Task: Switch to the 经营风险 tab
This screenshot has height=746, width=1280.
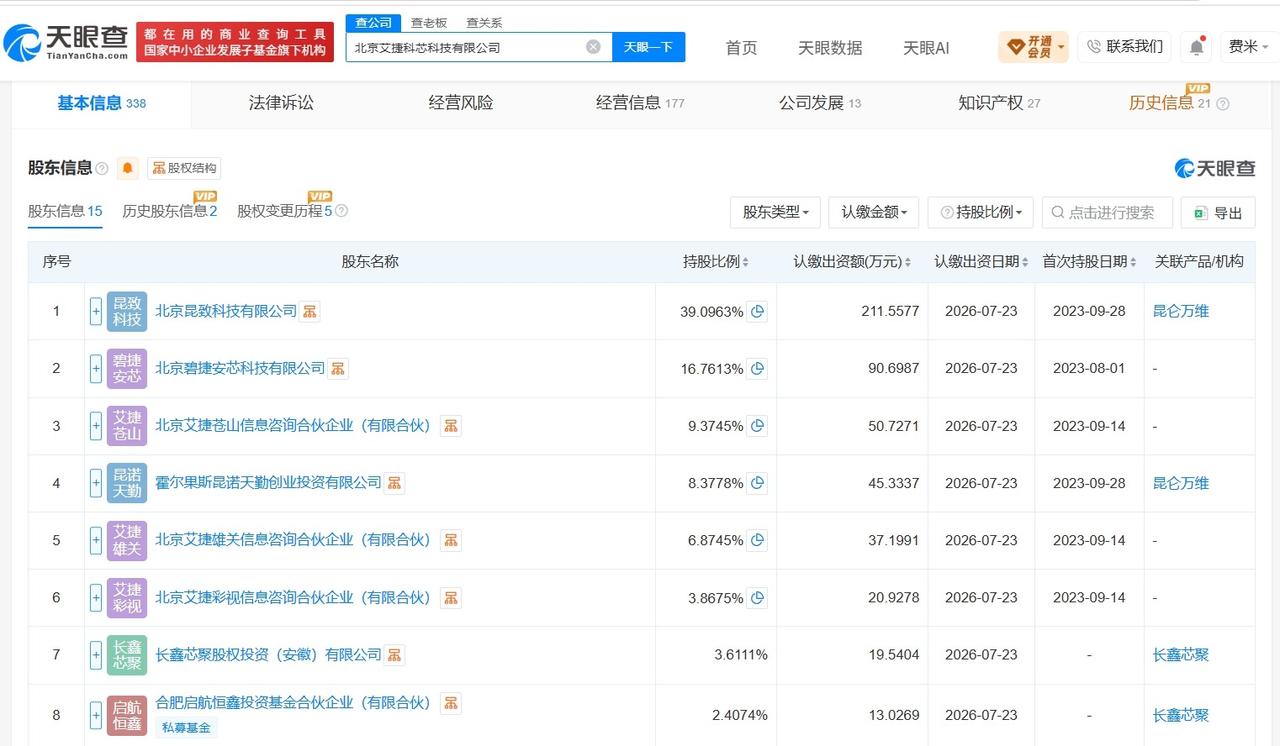Action: click(461, 103)
